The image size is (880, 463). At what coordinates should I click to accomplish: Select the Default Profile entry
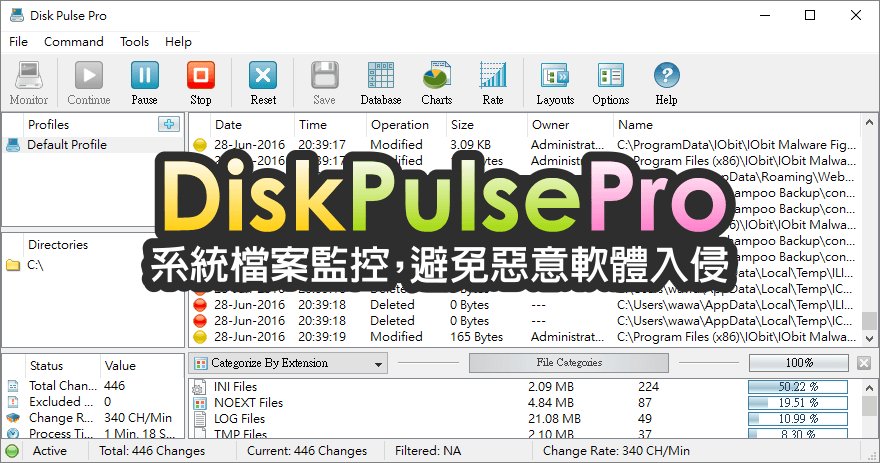93,145
